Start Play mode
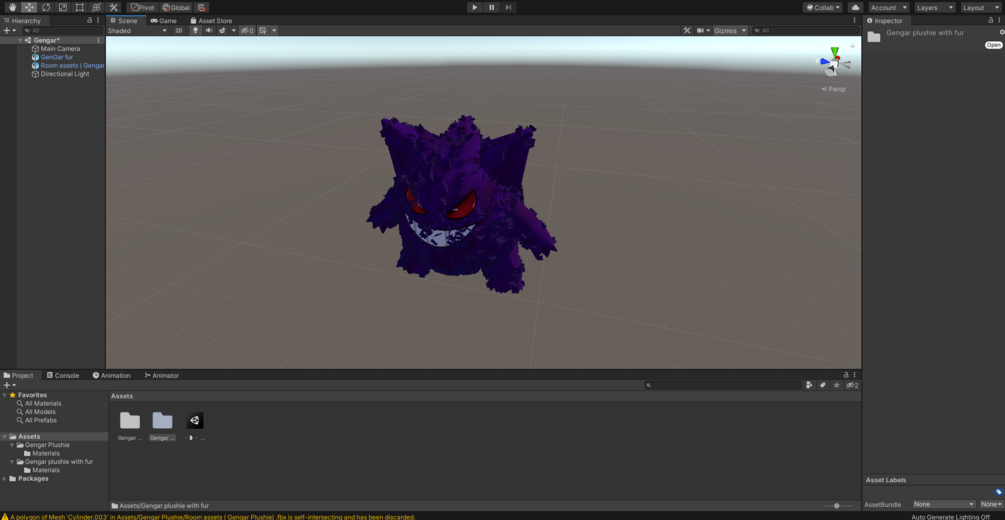1005x520 pixels. click(474, 8)
